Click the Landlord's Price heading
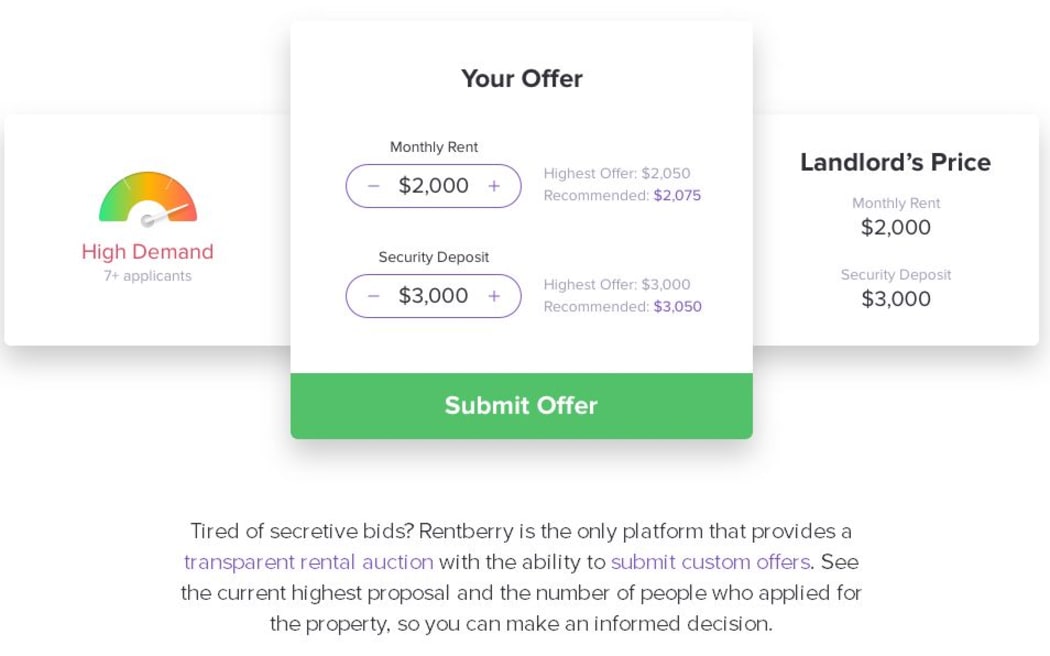 895,162
